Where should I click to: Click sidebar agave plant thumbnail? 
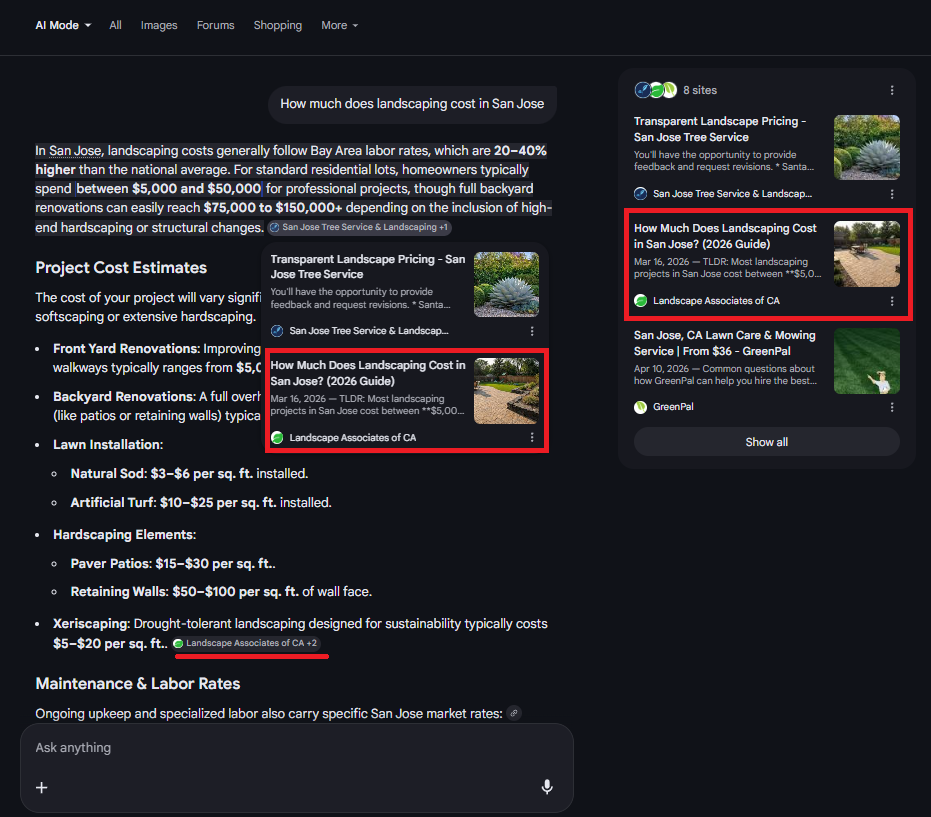(x=867, y=147)
